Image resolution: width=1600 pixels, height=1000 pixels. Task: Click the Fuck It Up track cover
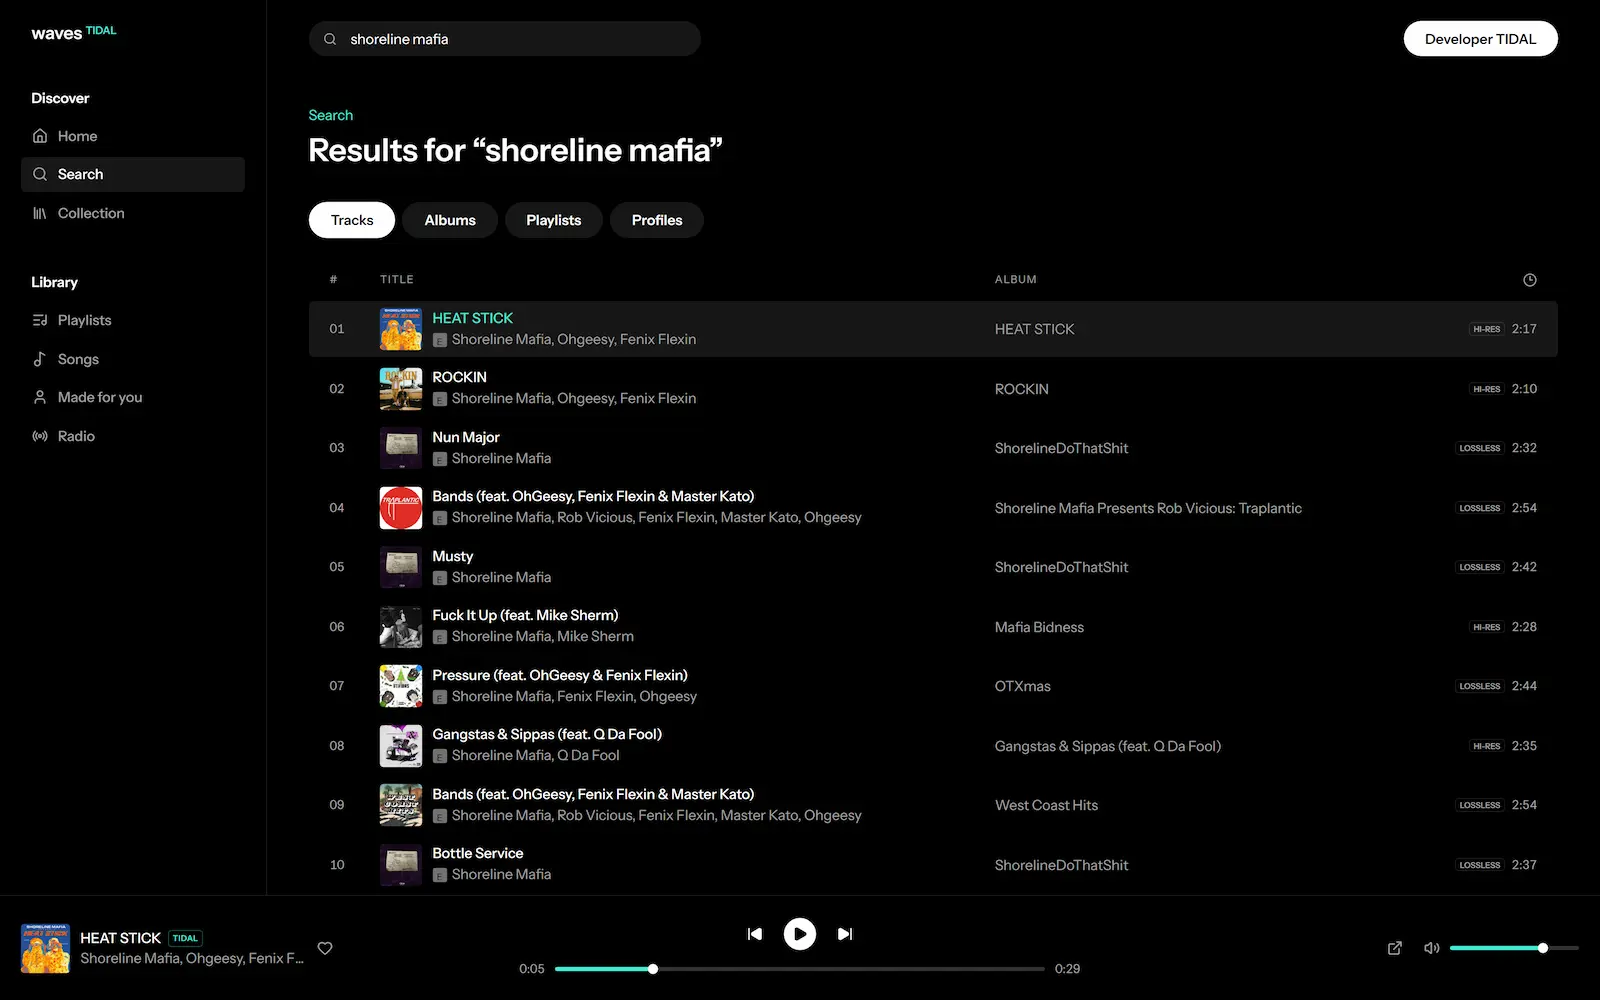click(401, 627)
